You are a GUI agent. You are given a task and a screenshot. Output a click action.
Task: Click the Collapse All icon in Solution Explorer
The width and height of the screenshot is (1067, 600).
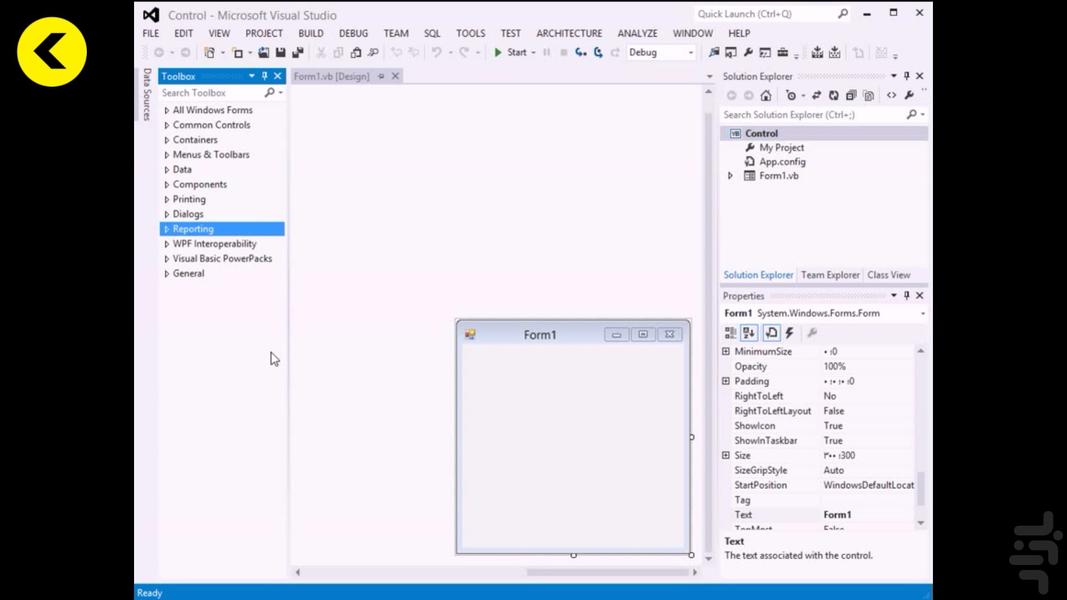(x=851, y=96)
